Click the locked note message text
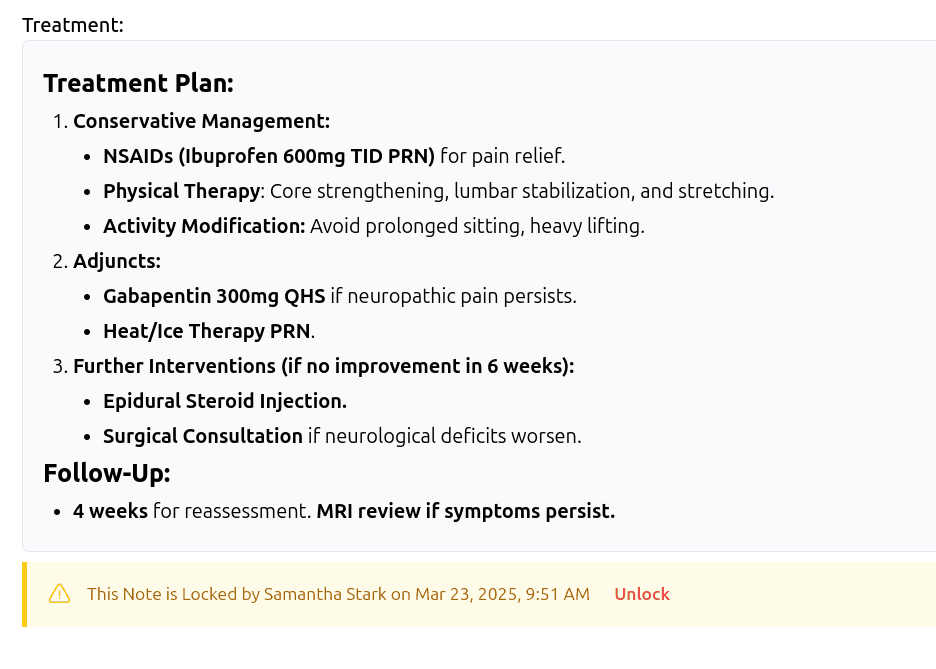Viewport: 936px width, 669px height. 338,594
